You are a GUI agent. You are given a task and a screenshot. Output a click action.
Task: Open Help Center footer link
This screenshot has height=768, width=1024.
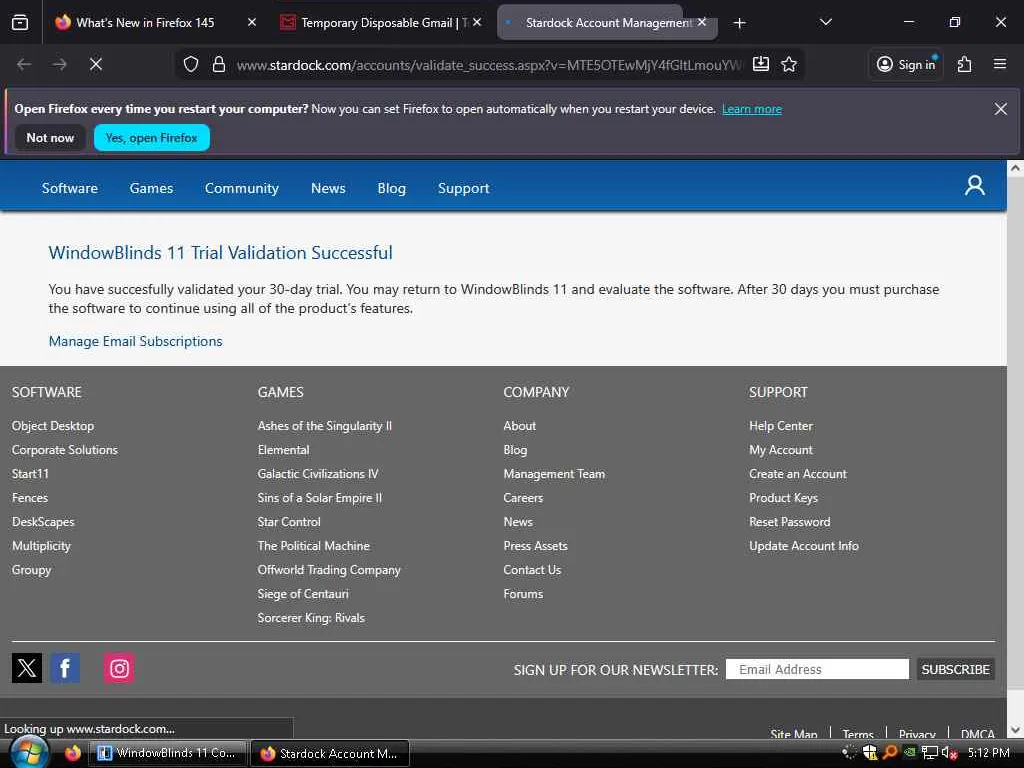click(780, 426)
